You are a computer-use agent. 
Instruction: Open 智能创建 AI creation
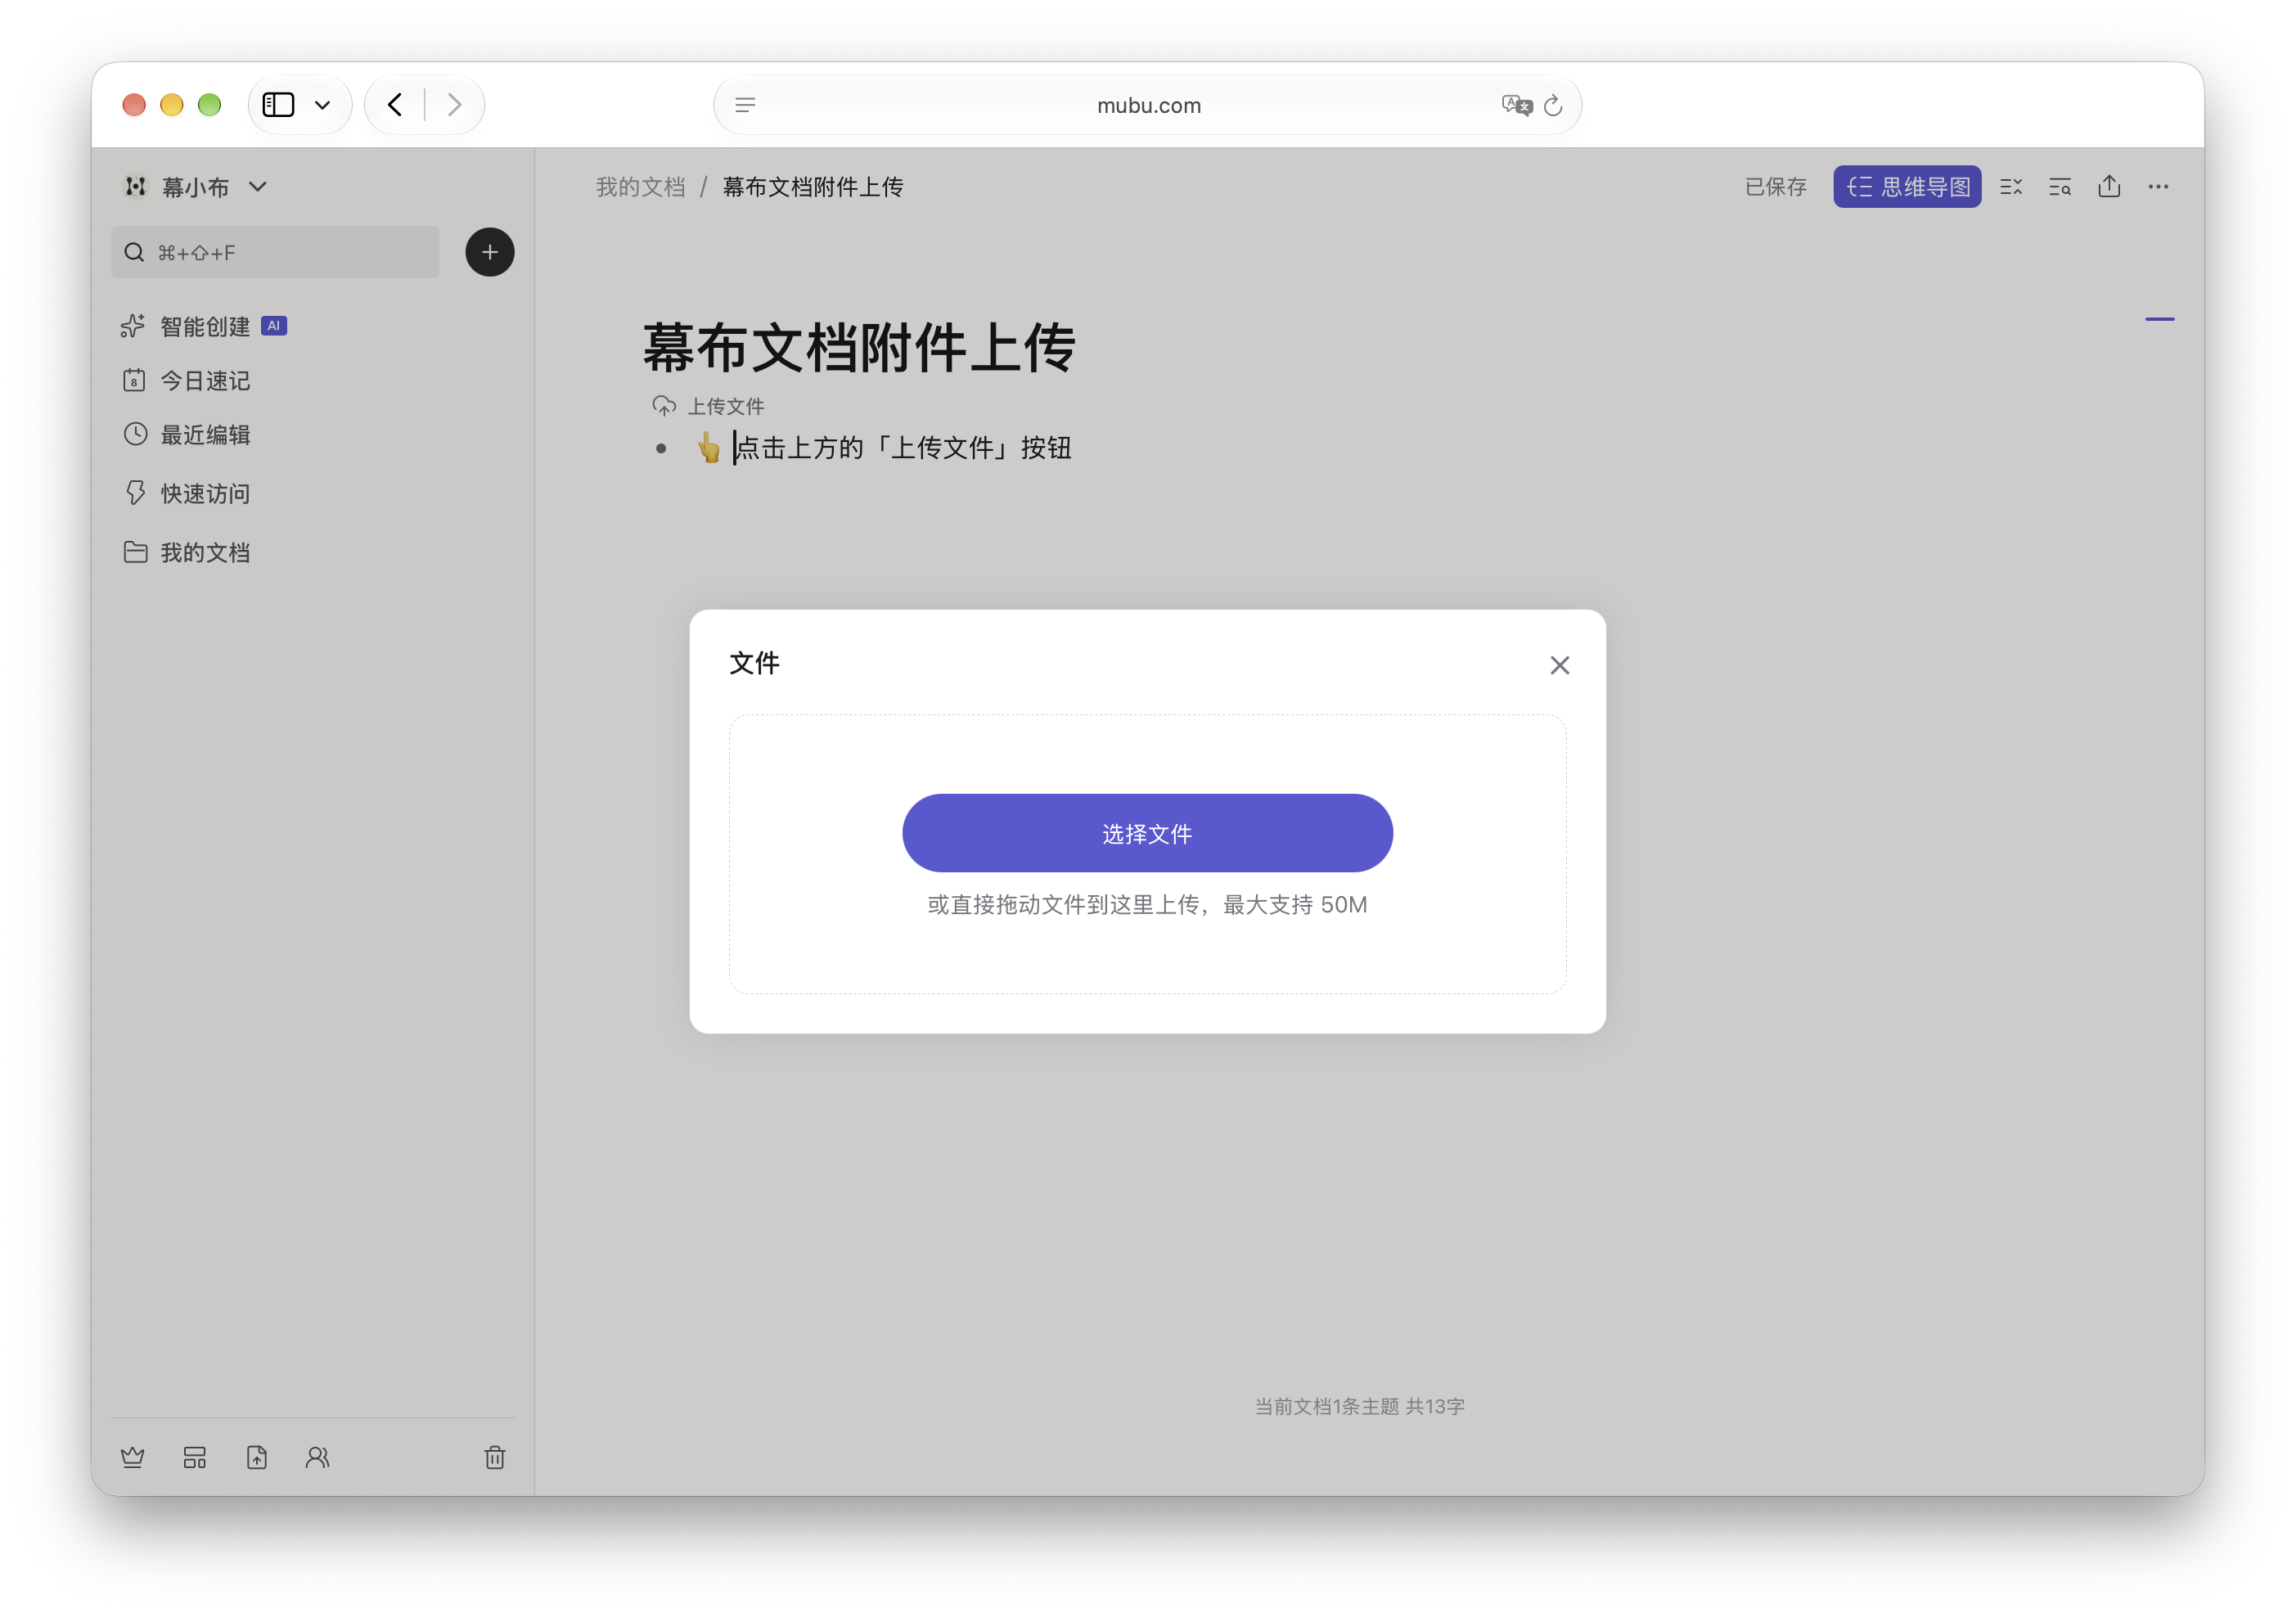(x=204, y=326)
